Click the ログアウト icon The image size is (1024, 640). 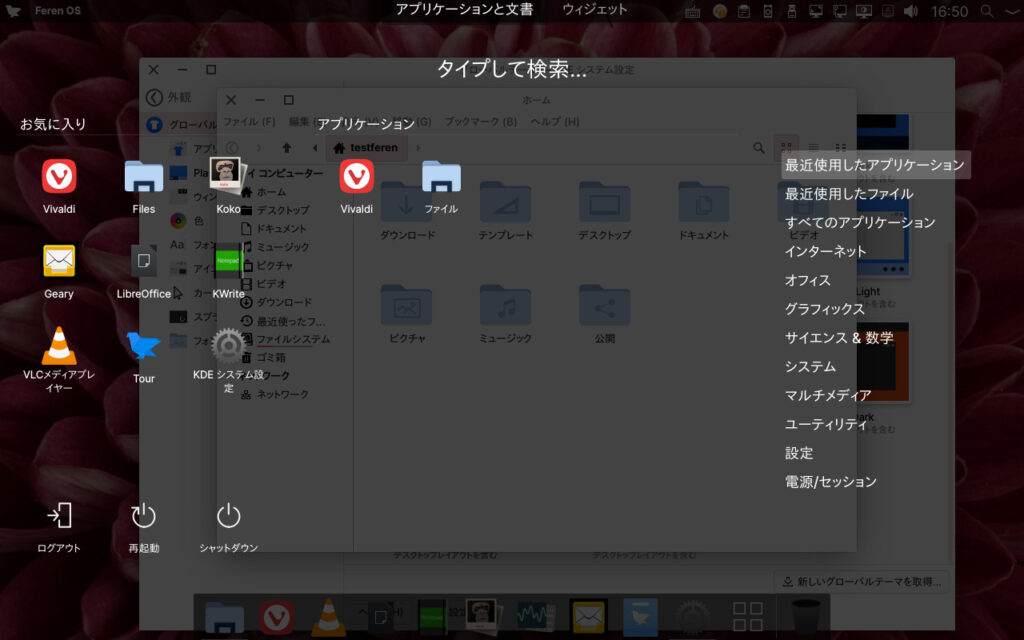pyautogui.click(x=59, y=515)
